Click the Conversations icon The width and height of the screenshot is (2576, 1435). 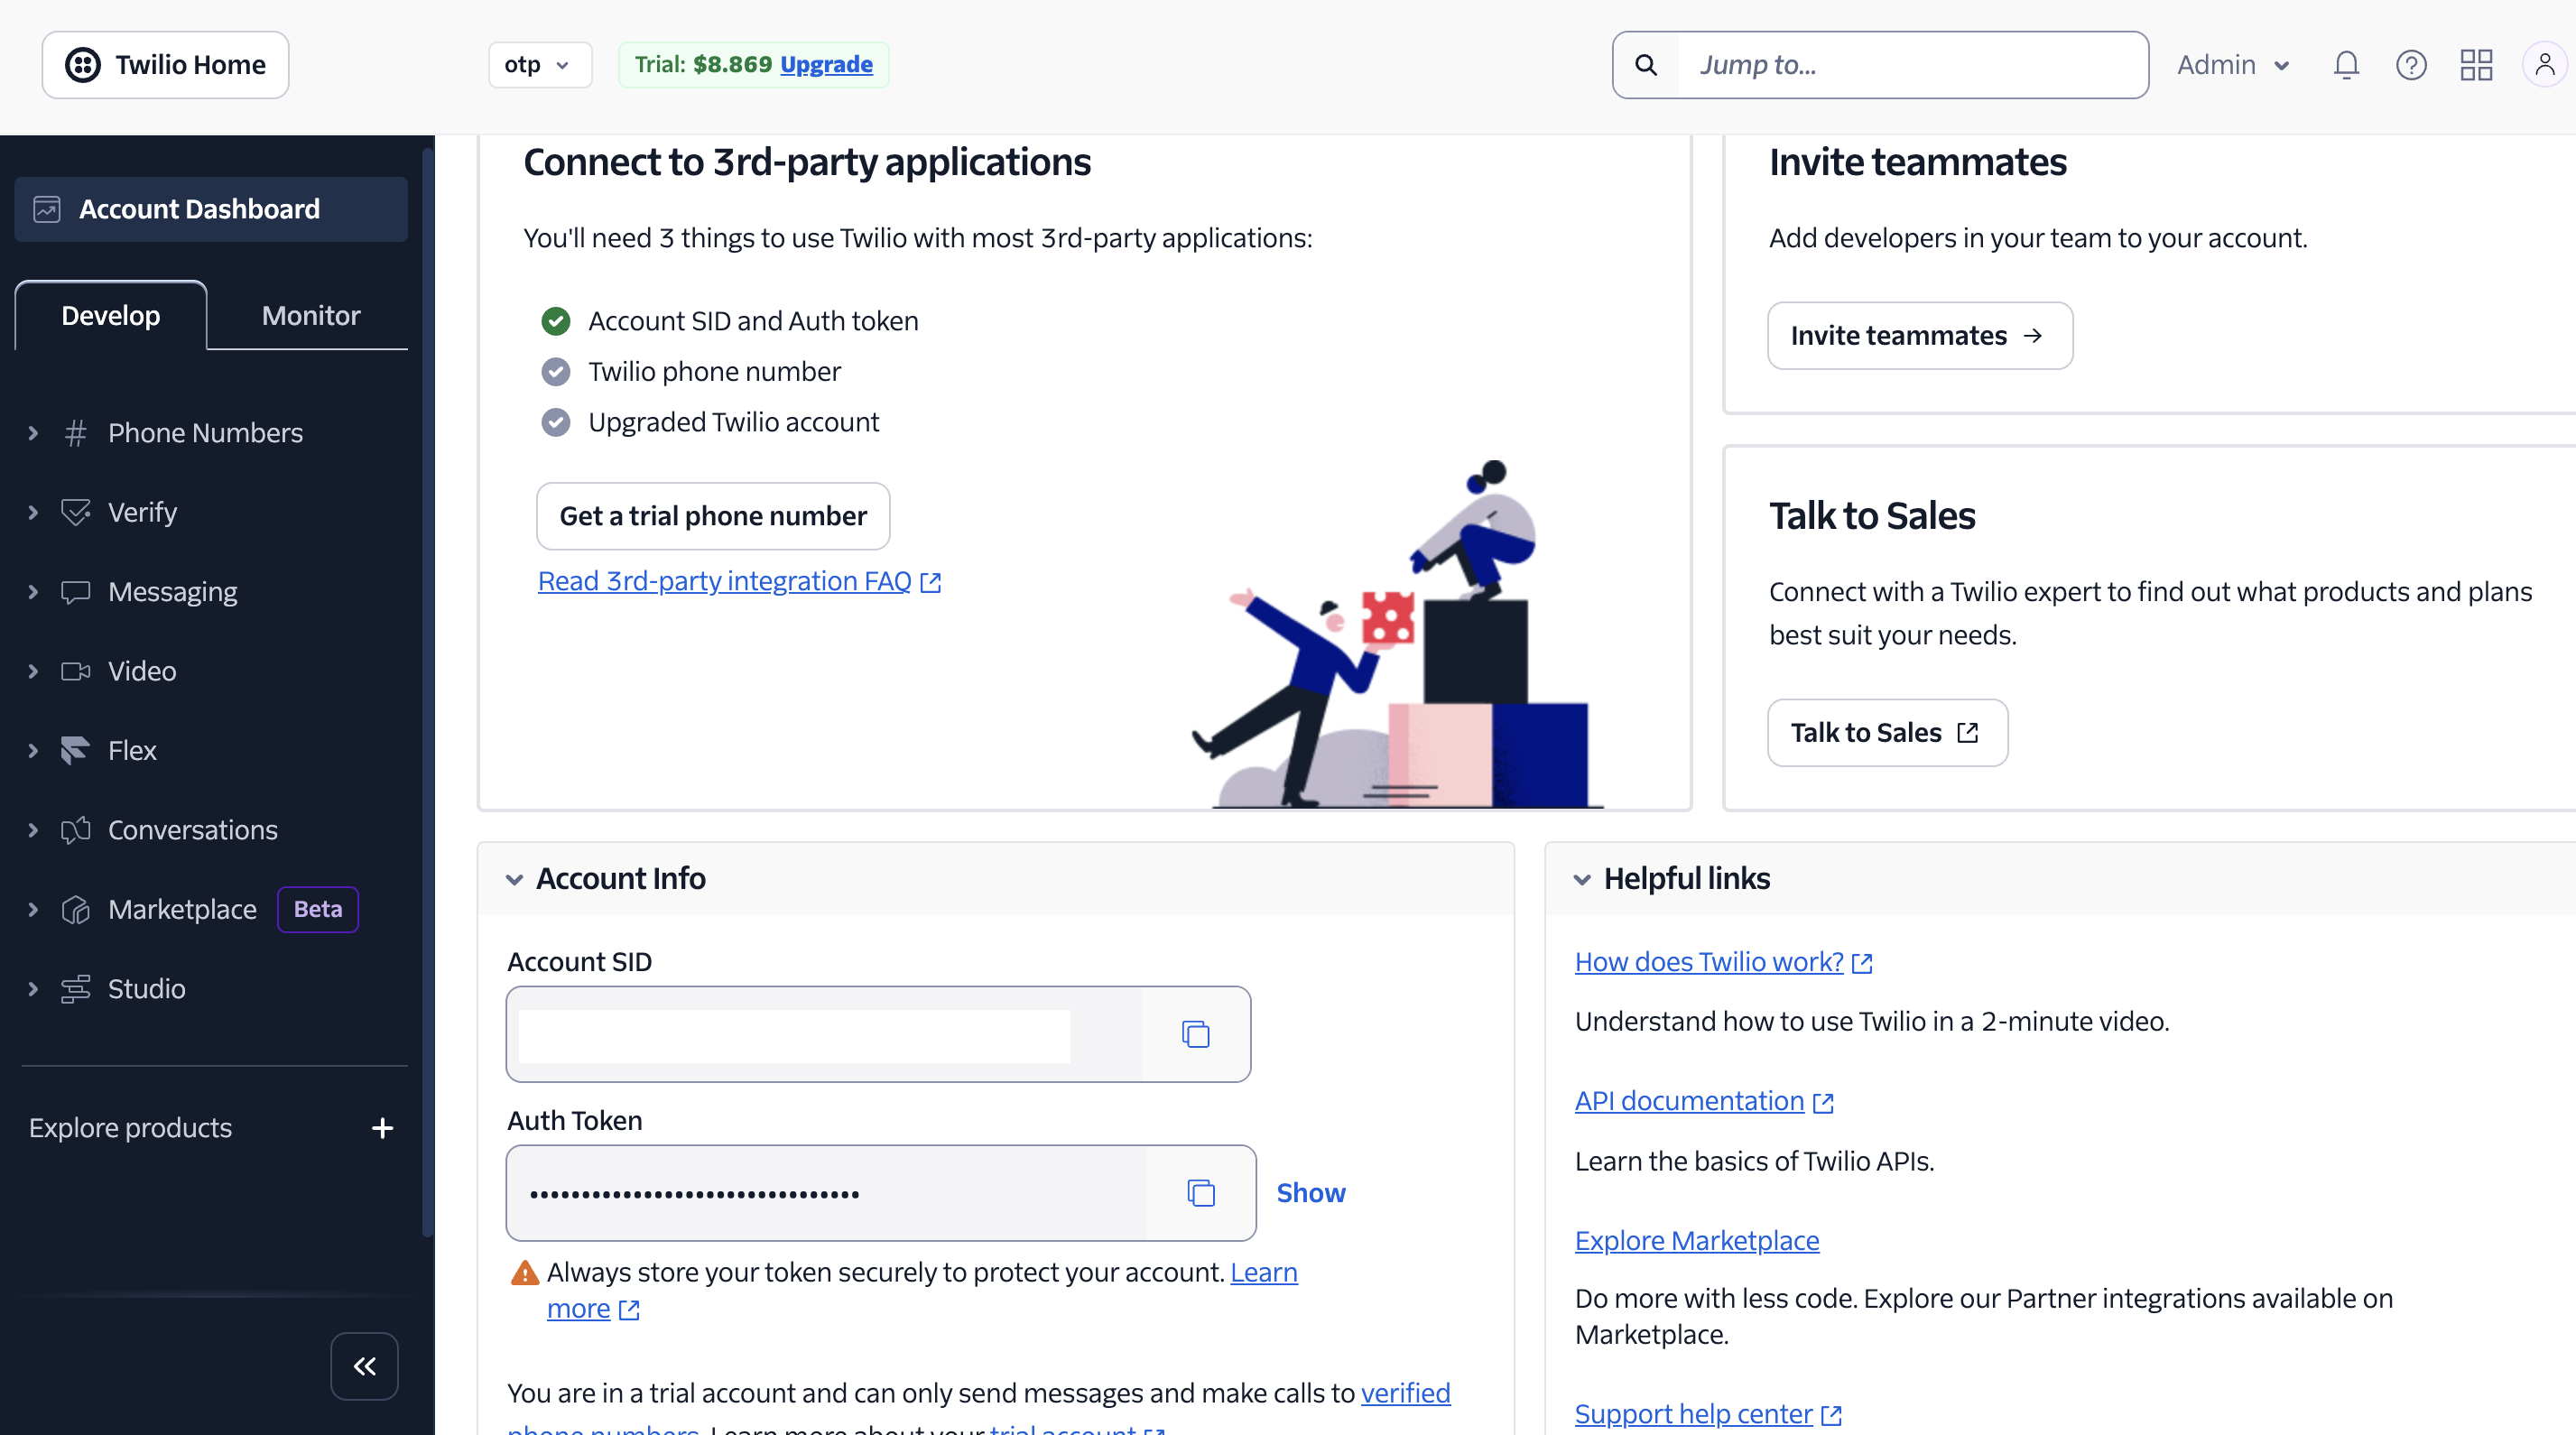(x=75, y=830)
